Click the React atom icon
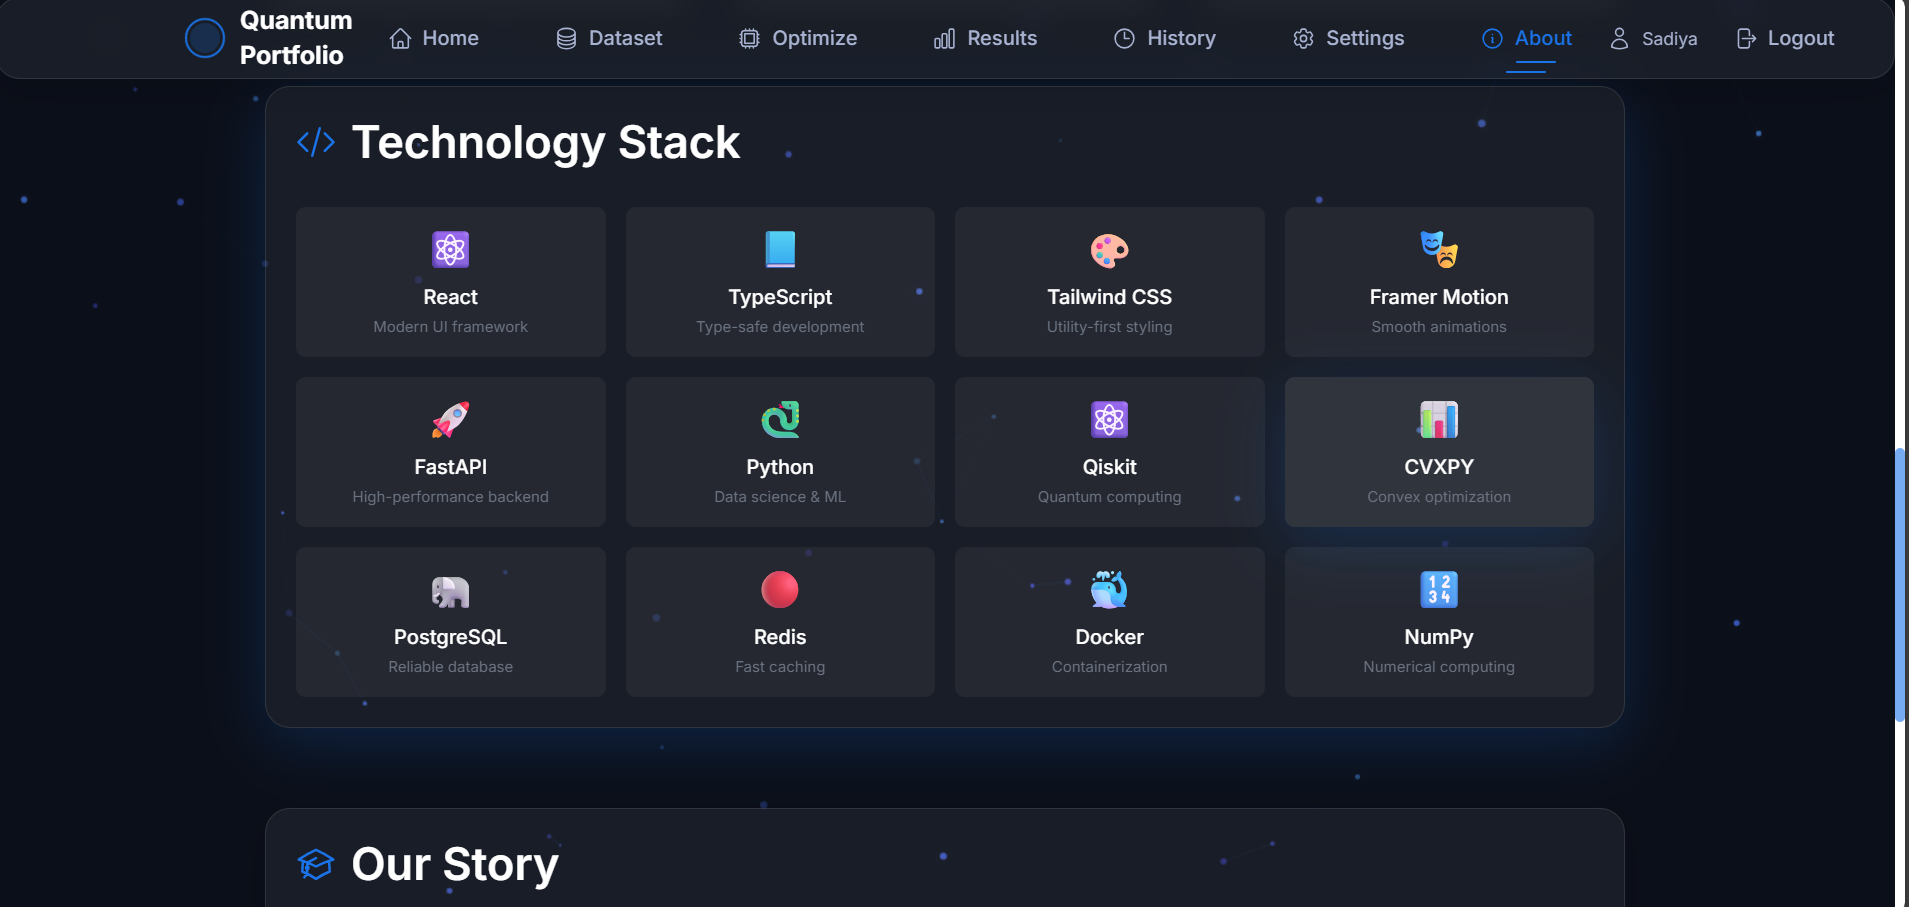The image size is (1909, 907). [451, 249]
